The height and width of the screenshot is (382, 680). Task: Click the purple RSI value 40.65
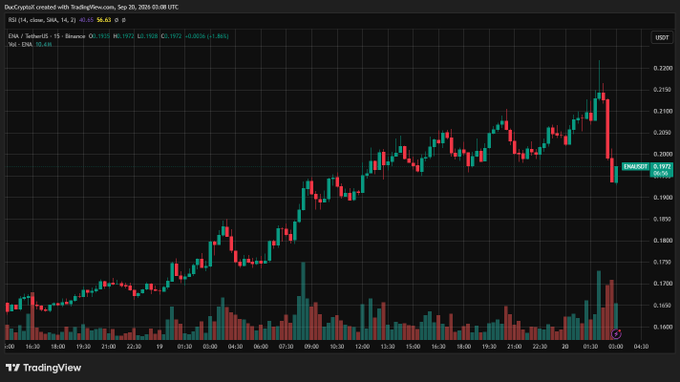tap(86, 20)
